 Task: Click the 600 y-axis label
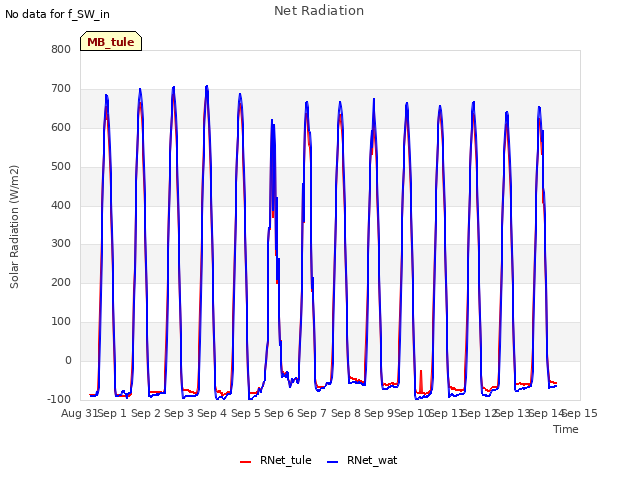coord(61,127)
